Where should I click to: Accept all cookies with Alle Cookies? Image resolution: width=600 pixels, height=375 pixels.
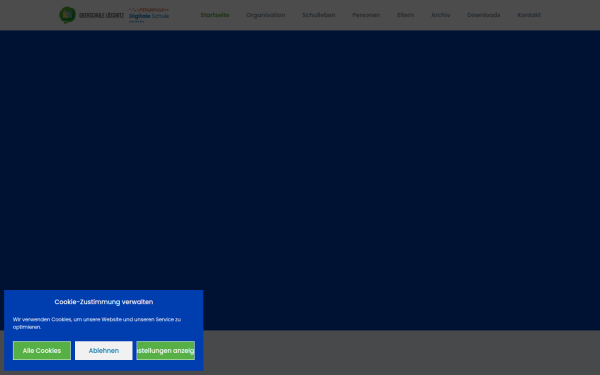[42, 351]
